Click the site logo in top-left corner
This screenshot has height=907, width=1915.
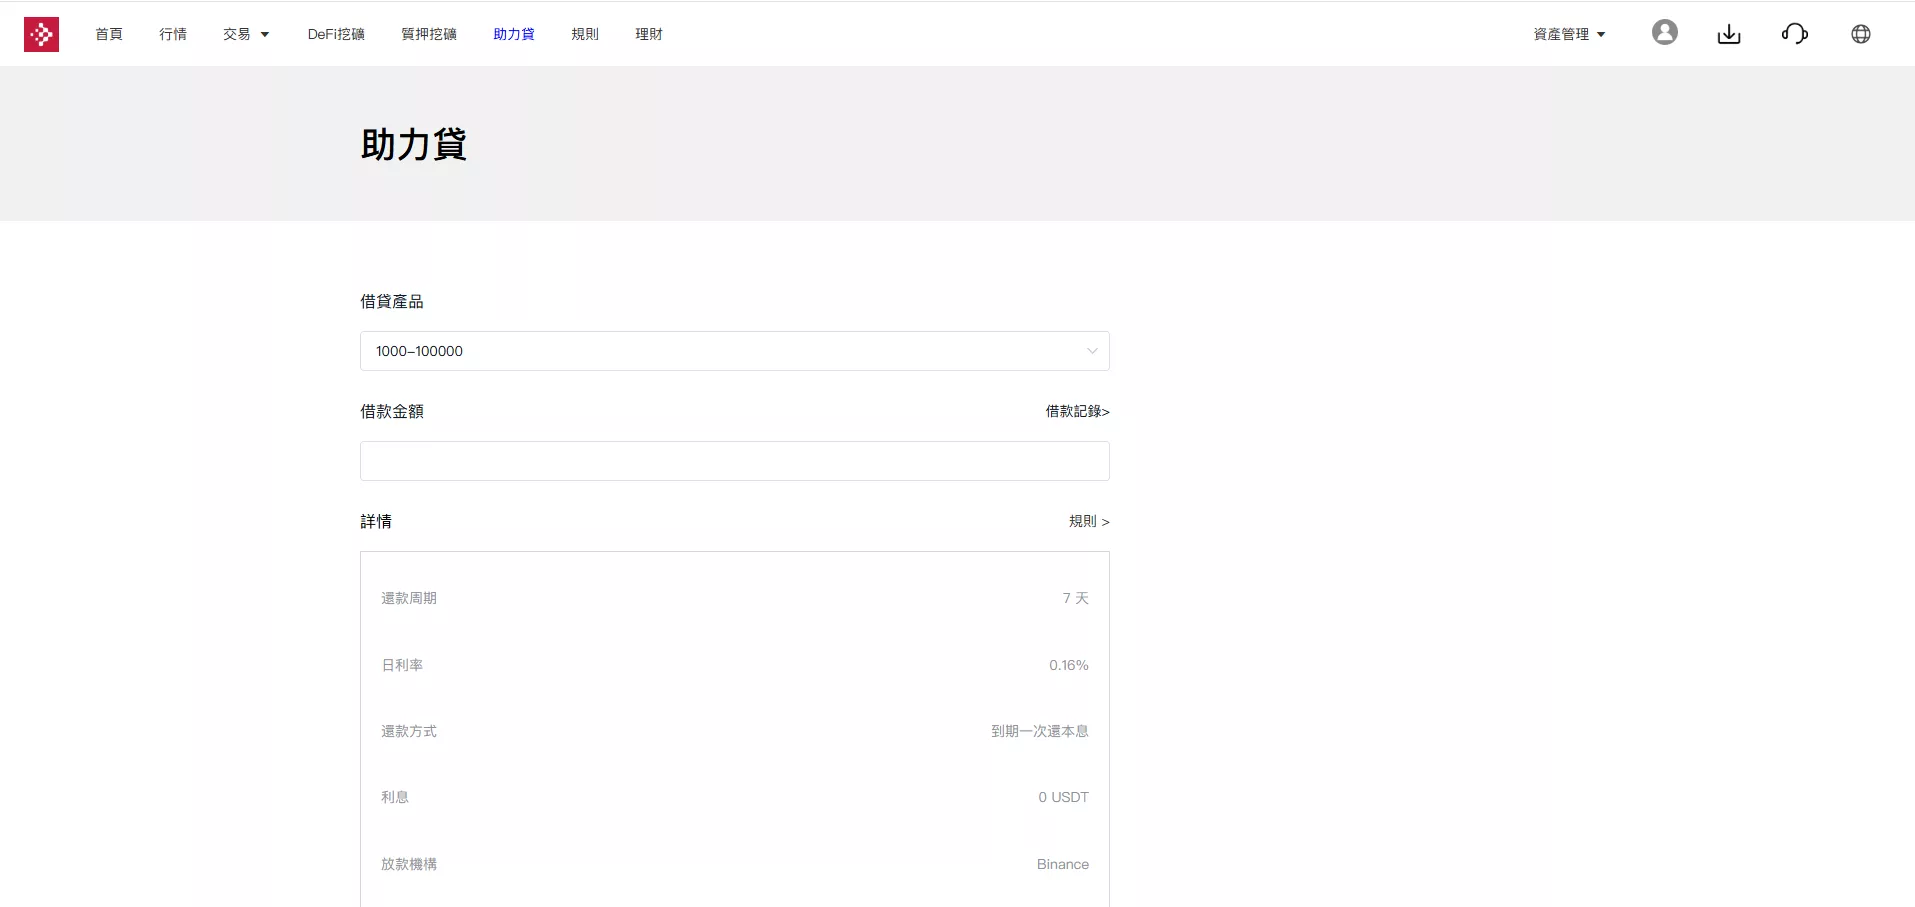click(40, 33)
